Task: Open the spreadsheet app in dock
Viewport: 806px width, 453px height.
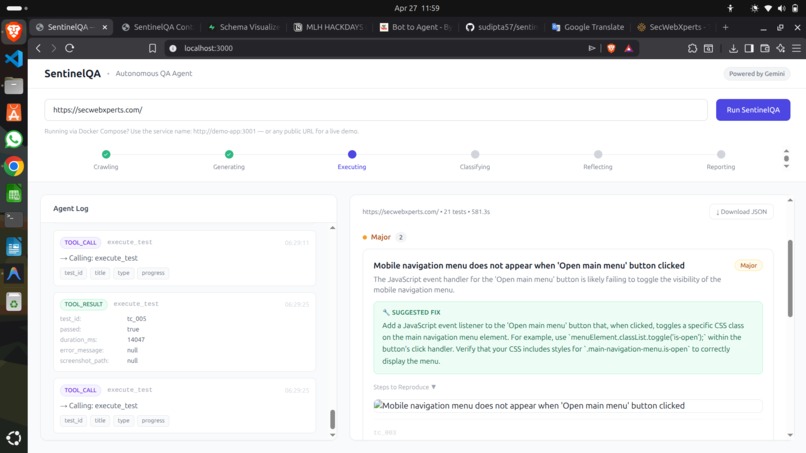Action: coord(14,194)
